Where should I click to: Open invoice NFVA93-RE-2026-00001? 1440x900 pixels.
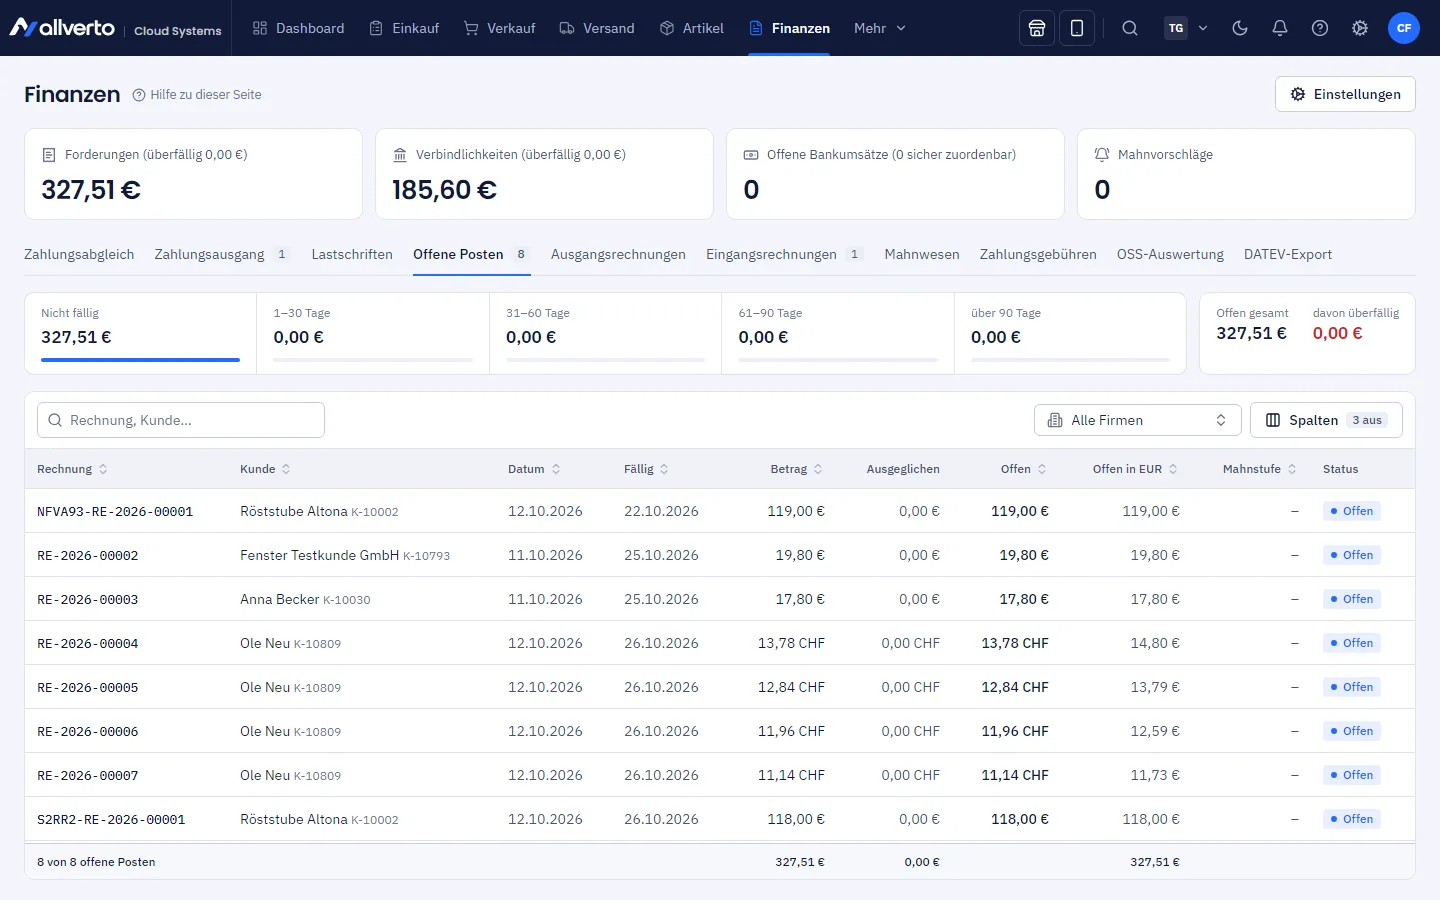pos(115,512)
